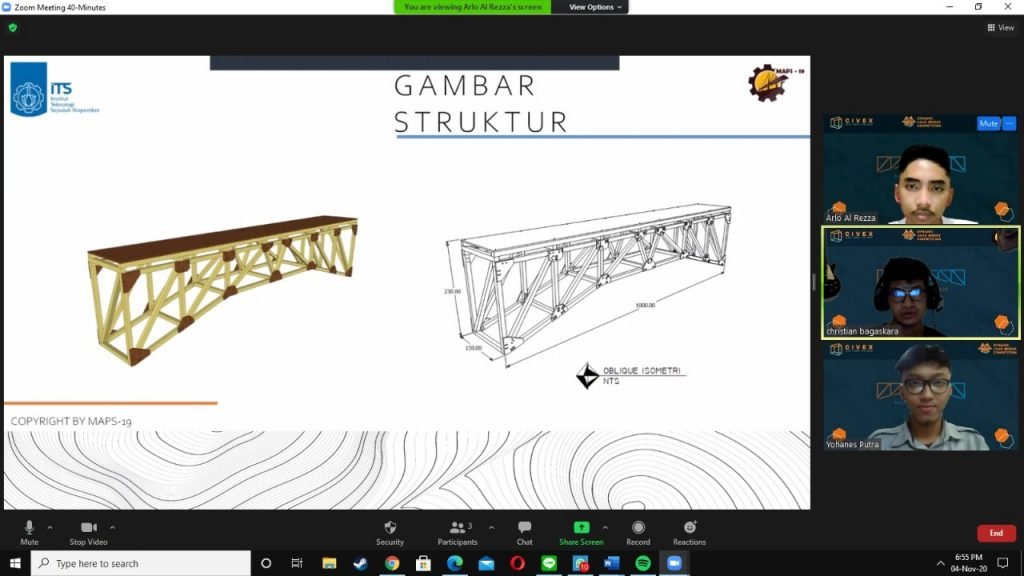Click the encryption shield icon top left
The image size is (1024, 576).
click(x=11, y=28)
